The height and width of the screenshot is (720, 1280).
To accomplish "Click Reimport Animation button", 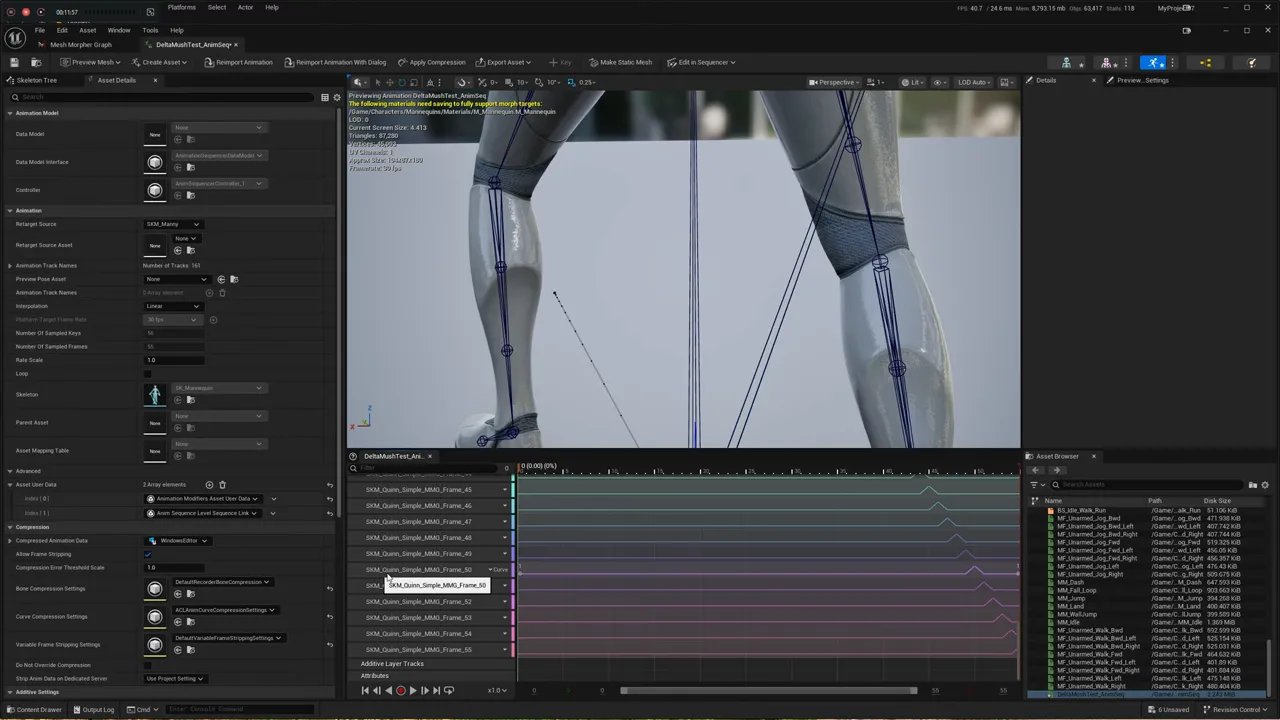I will [x=238, y=62].
